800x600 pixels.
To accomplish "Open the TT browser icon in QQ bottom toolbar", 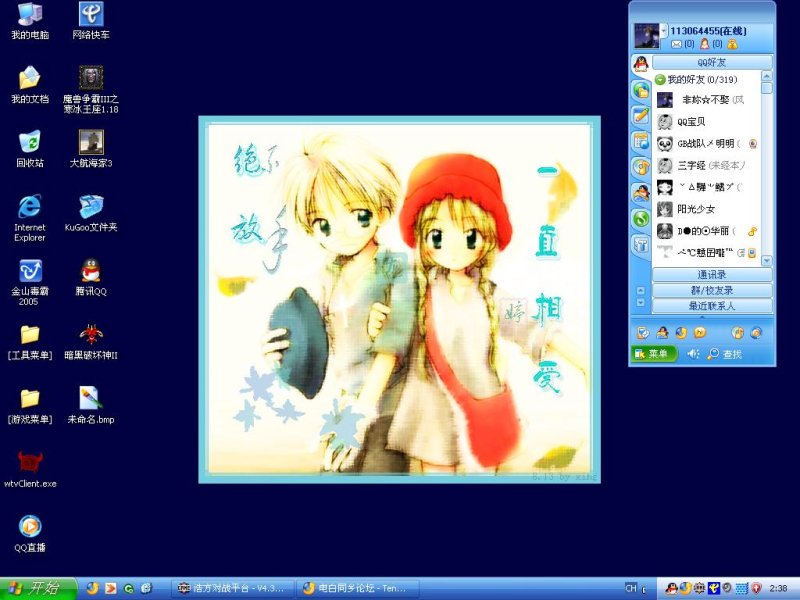I will click(x=680, y=331).
